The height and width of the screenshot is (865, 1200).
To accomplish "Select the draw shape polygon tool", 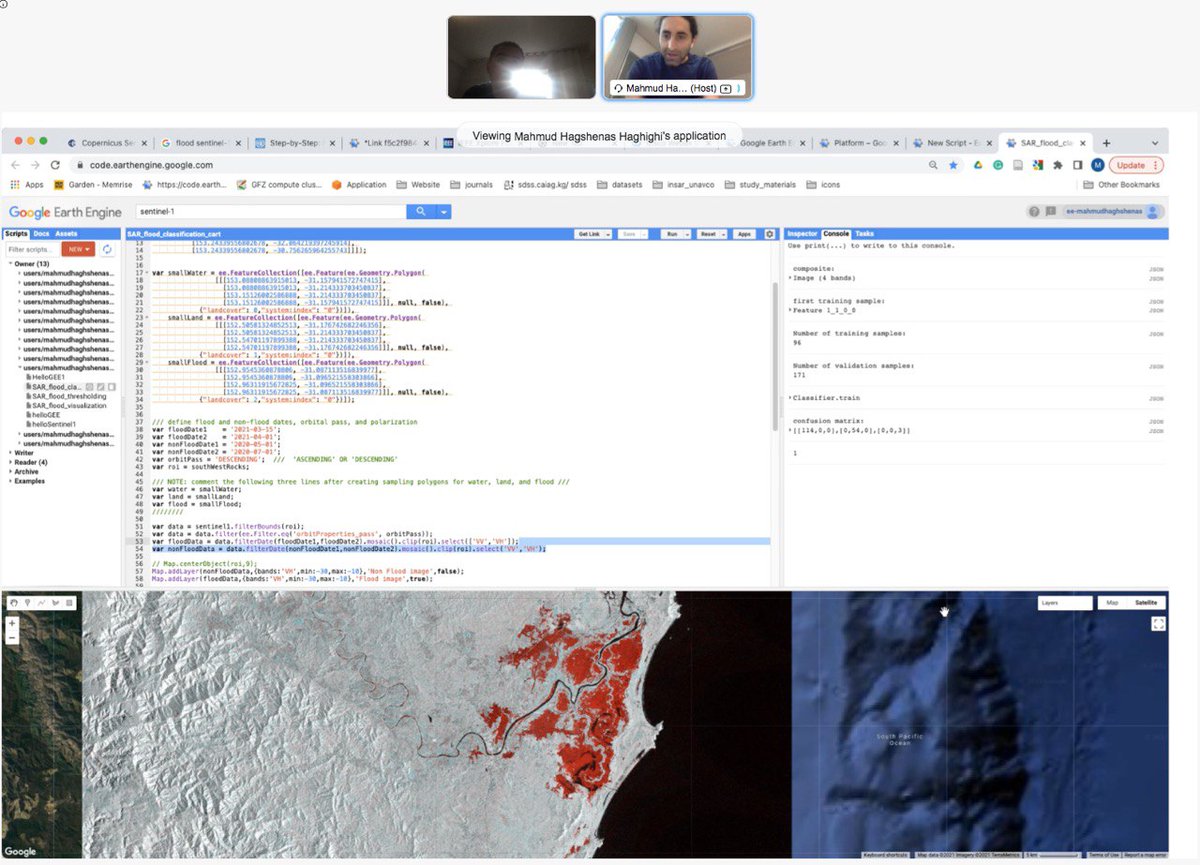I will tap(54, 602).
